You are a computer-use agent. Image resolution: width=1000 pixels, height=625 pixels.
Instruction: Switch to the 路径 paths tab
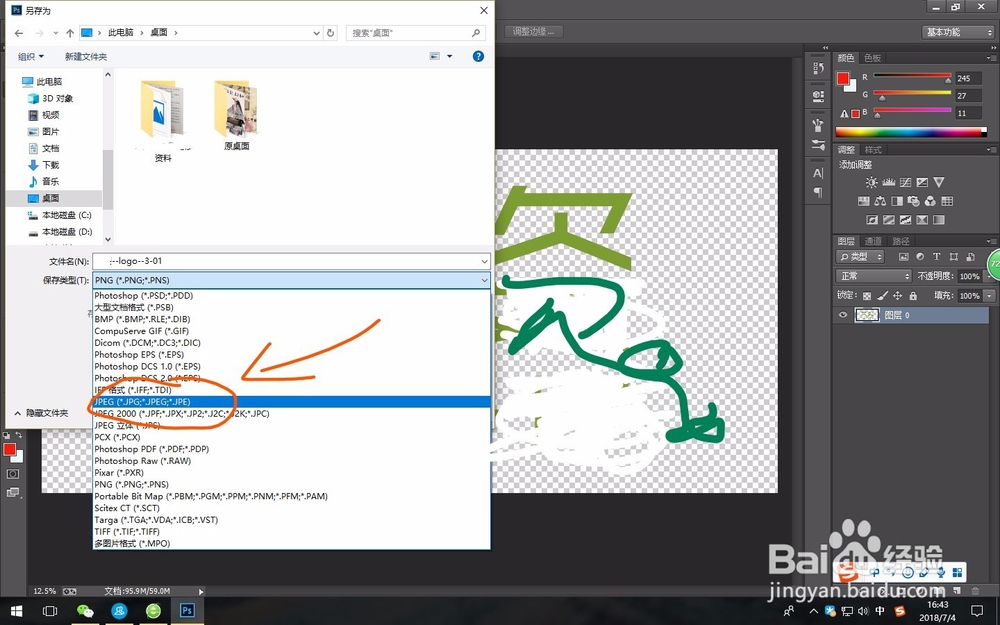coord(901,241)
